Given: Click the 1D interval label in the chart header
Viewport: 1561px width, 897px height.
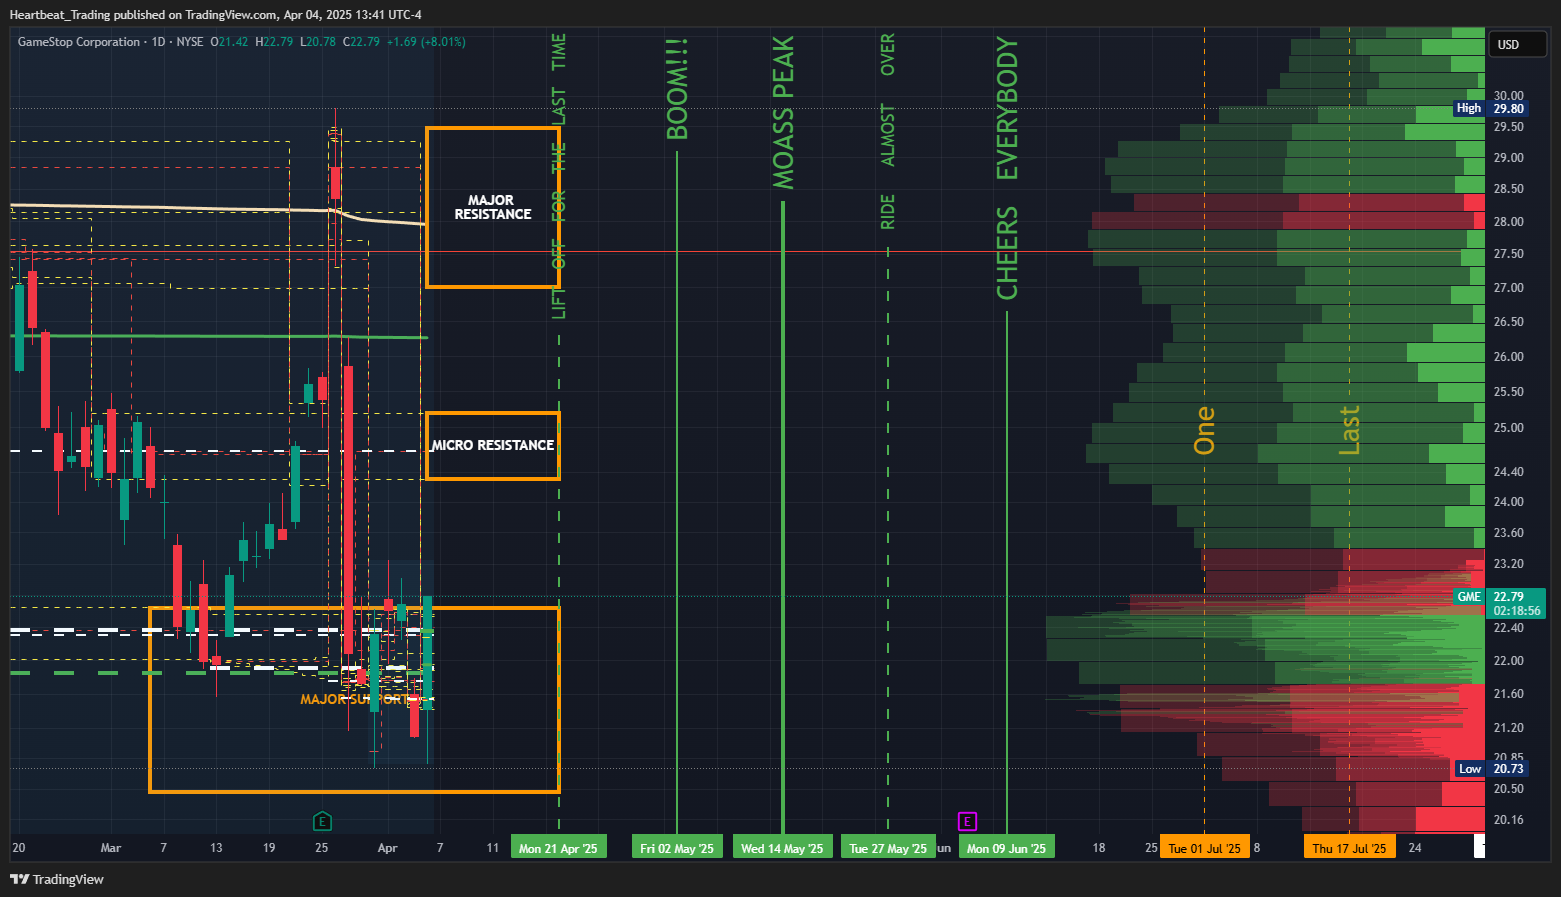Looking at the screenshot, I should point(158,42).
